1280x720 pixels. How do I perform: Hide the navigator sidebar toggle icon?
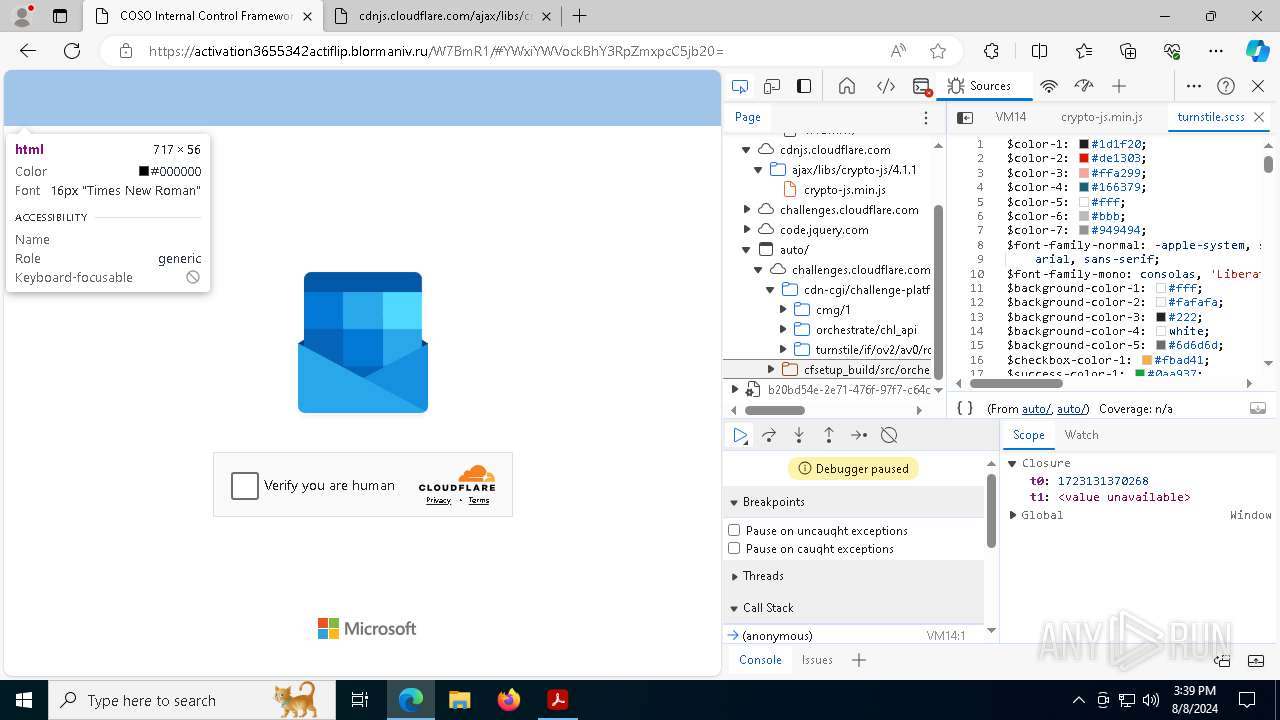pos(965,117)
